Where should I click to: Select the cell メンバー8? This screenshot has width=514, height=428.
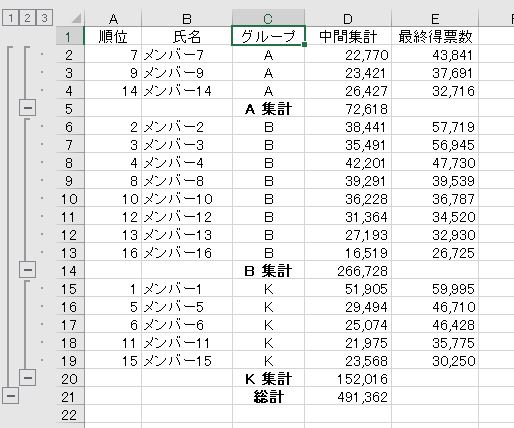[187, 180]
